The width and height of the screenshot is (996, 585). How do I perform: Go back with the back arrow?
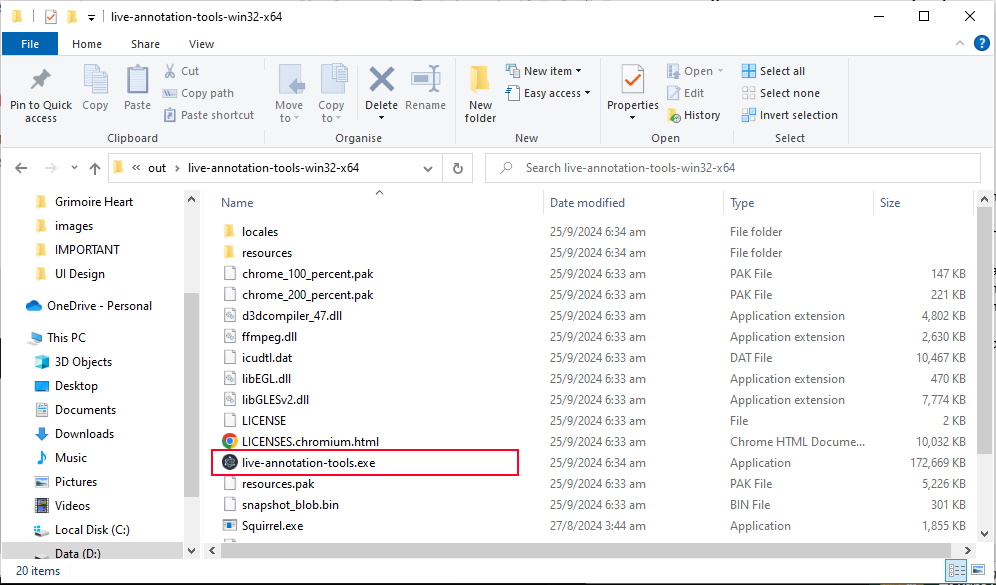[x=21, y=168]
